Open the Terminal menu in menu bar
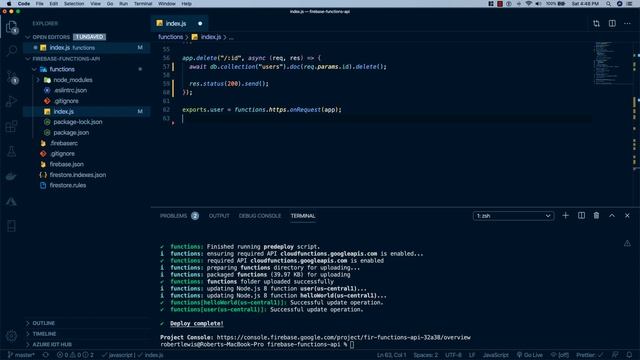640x360 pixels. pyautogui.click(x=142, y=4)
